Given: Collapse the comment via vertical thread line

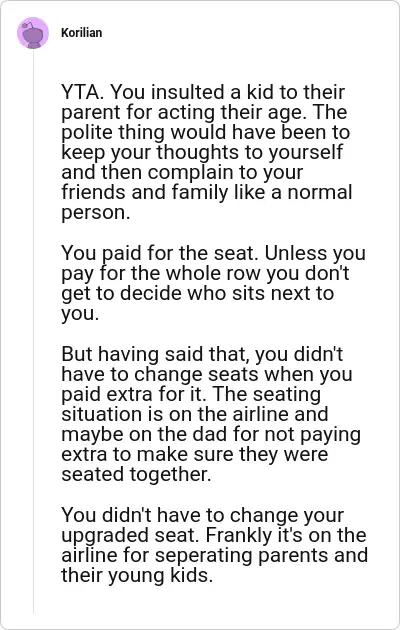Looking at the screenshot, I should (33, 331).
